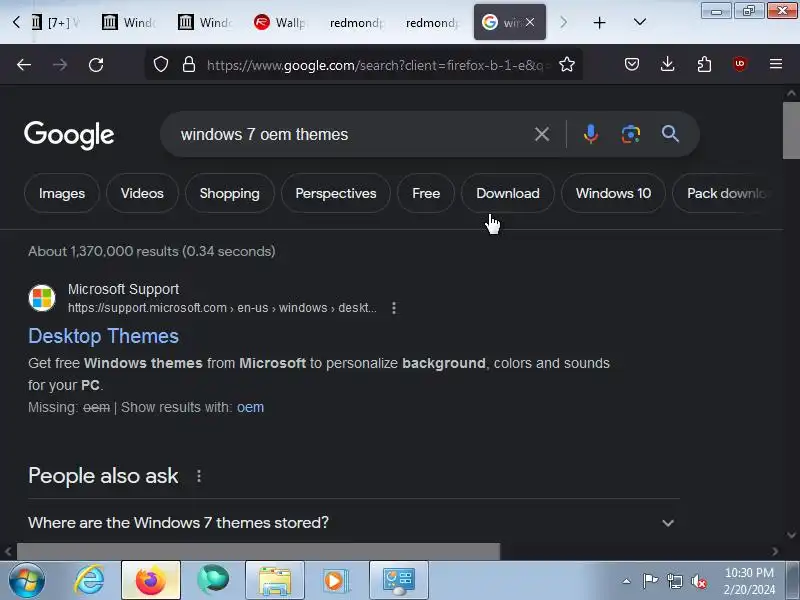Open Windows Explorer from the taskbar
The image size is (800, 600).
(275, 581)
